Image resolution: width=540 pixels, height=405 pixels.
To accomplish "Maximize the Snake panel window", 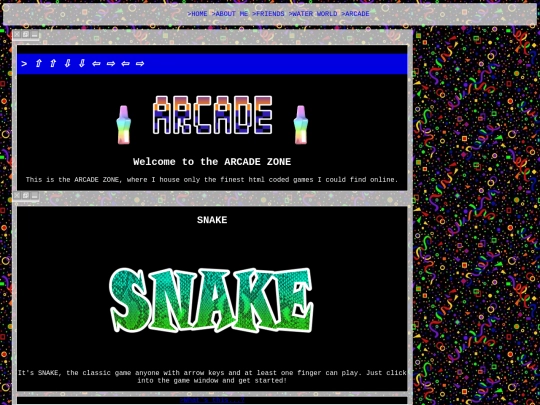I will click(x=26, y=196).
